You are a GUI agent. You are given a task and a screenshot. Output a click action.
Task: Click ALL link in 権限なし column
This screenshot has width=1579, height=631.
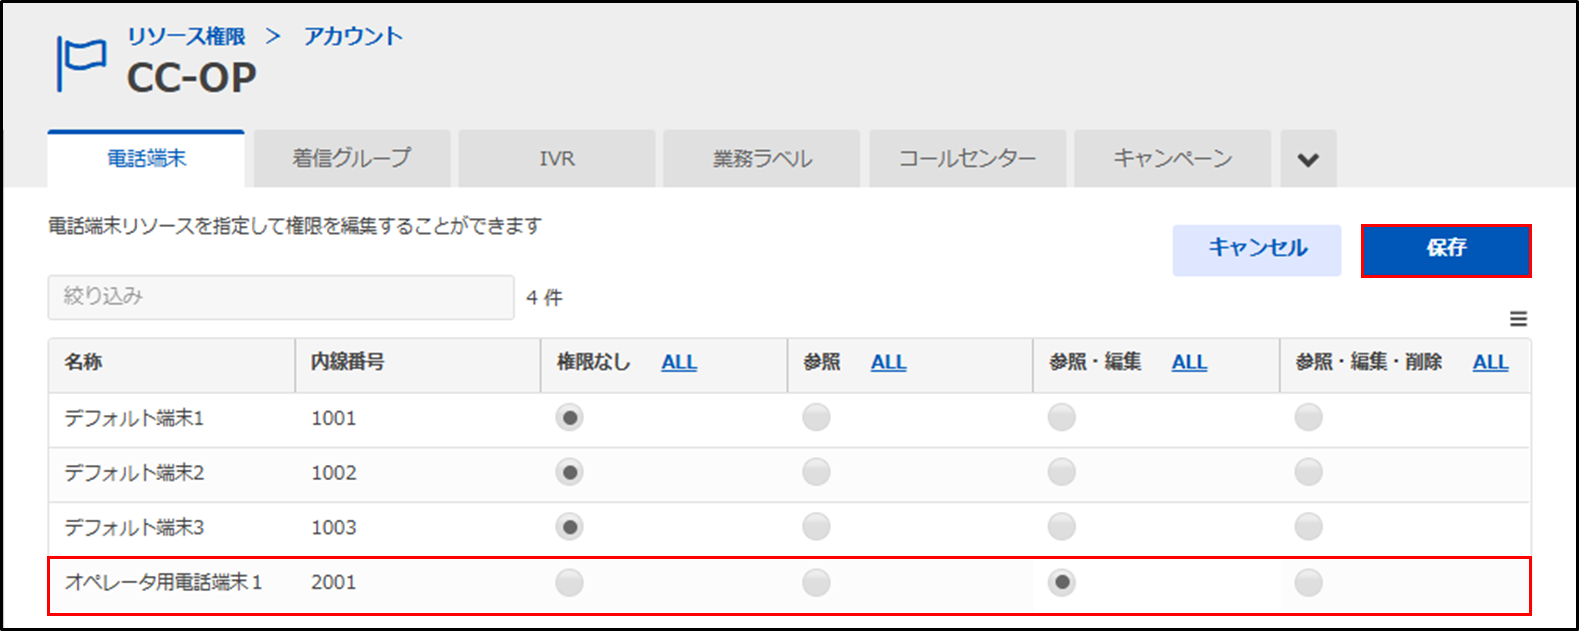[x=679, y=363]
